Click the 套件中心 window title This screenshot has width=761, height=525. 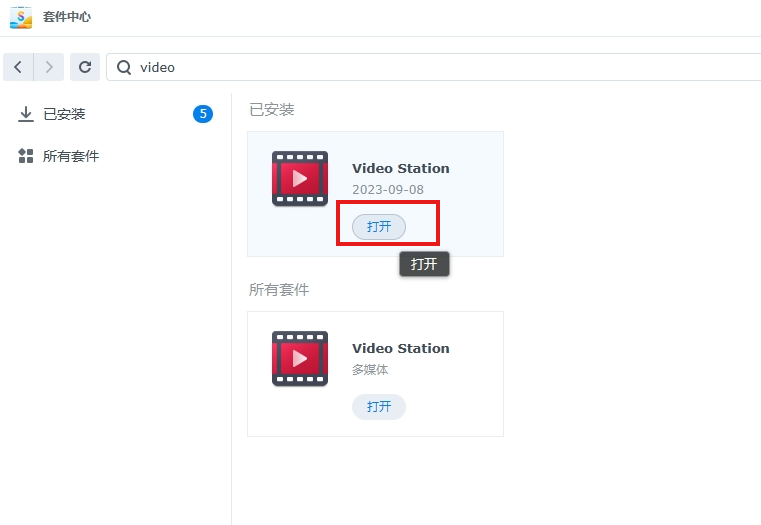(66, 17)
